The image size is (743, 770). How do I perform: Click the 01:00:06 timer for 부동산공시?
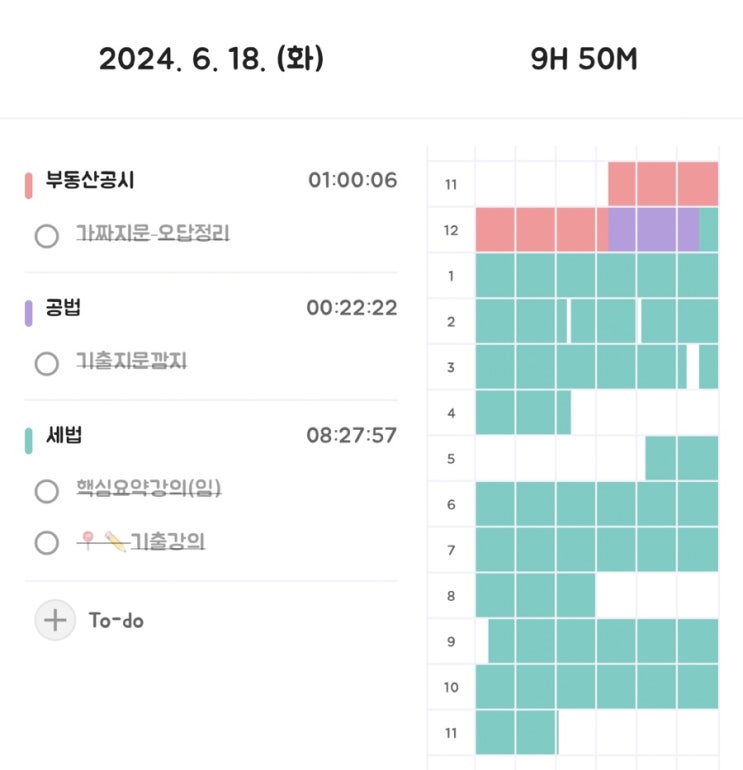(353, 180)
